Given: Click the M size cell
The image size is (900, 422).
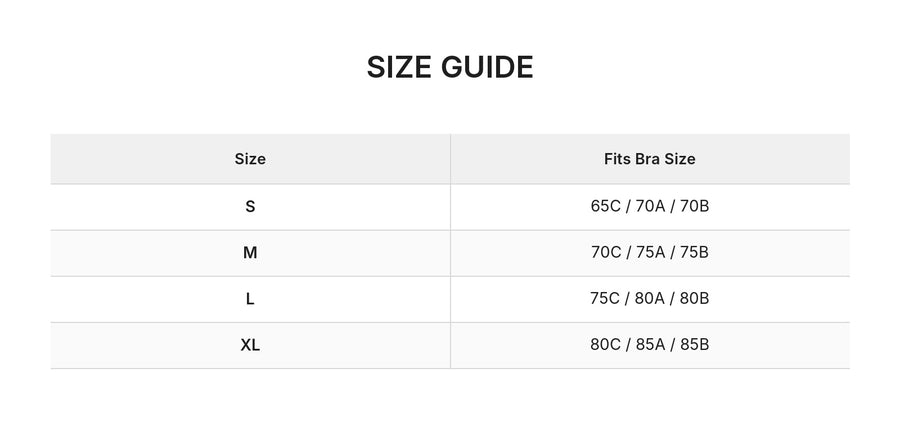Looking at the screenshot, I should click(250, 253).
